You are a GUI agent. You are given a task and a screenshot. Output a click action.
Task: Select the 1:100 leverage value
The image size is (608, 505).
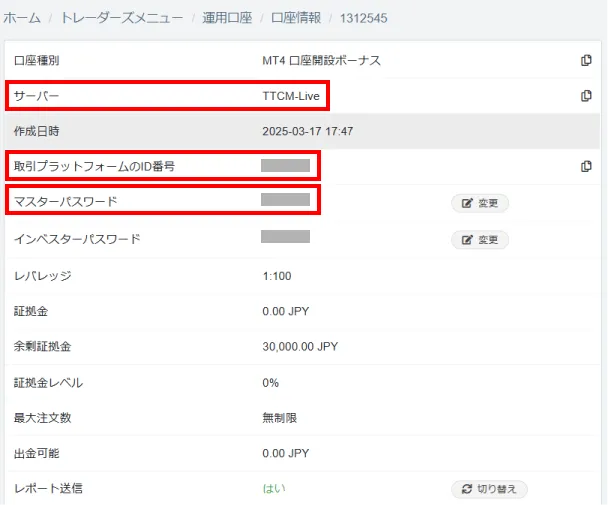point(276,276)
